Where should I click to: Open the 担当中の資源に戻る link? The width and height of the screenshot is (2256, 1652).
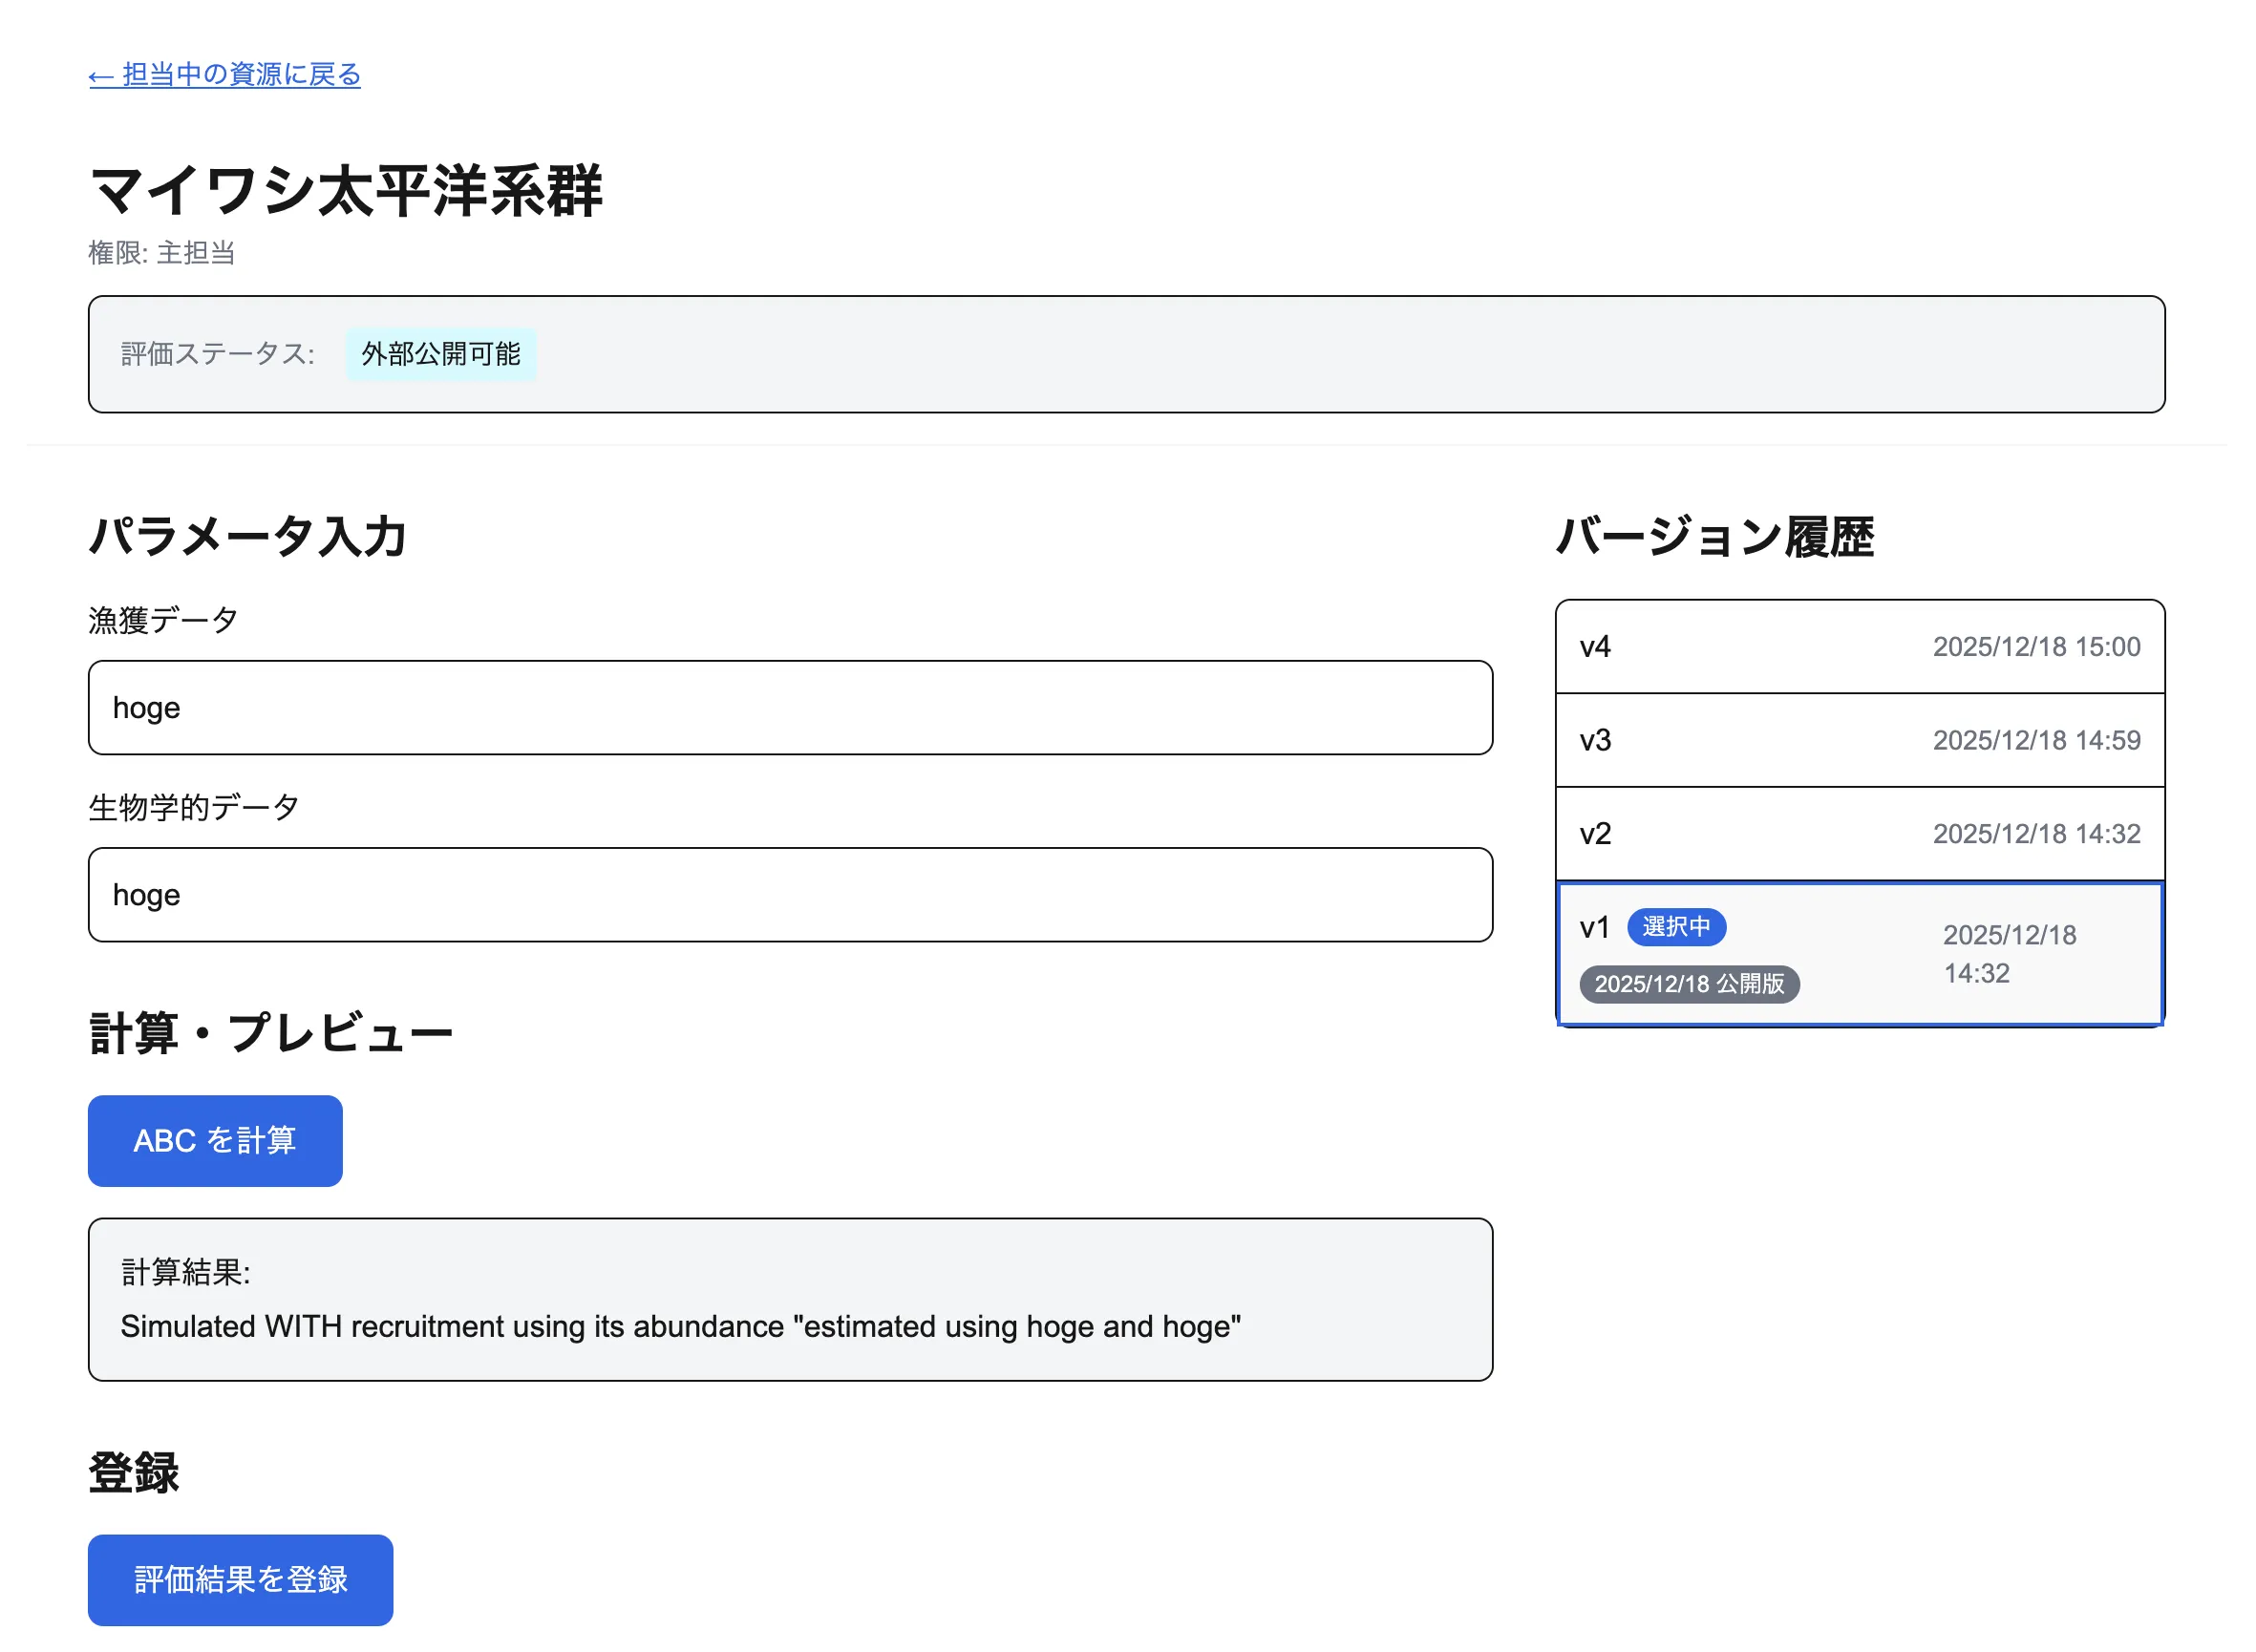click(x=224, y=74)
